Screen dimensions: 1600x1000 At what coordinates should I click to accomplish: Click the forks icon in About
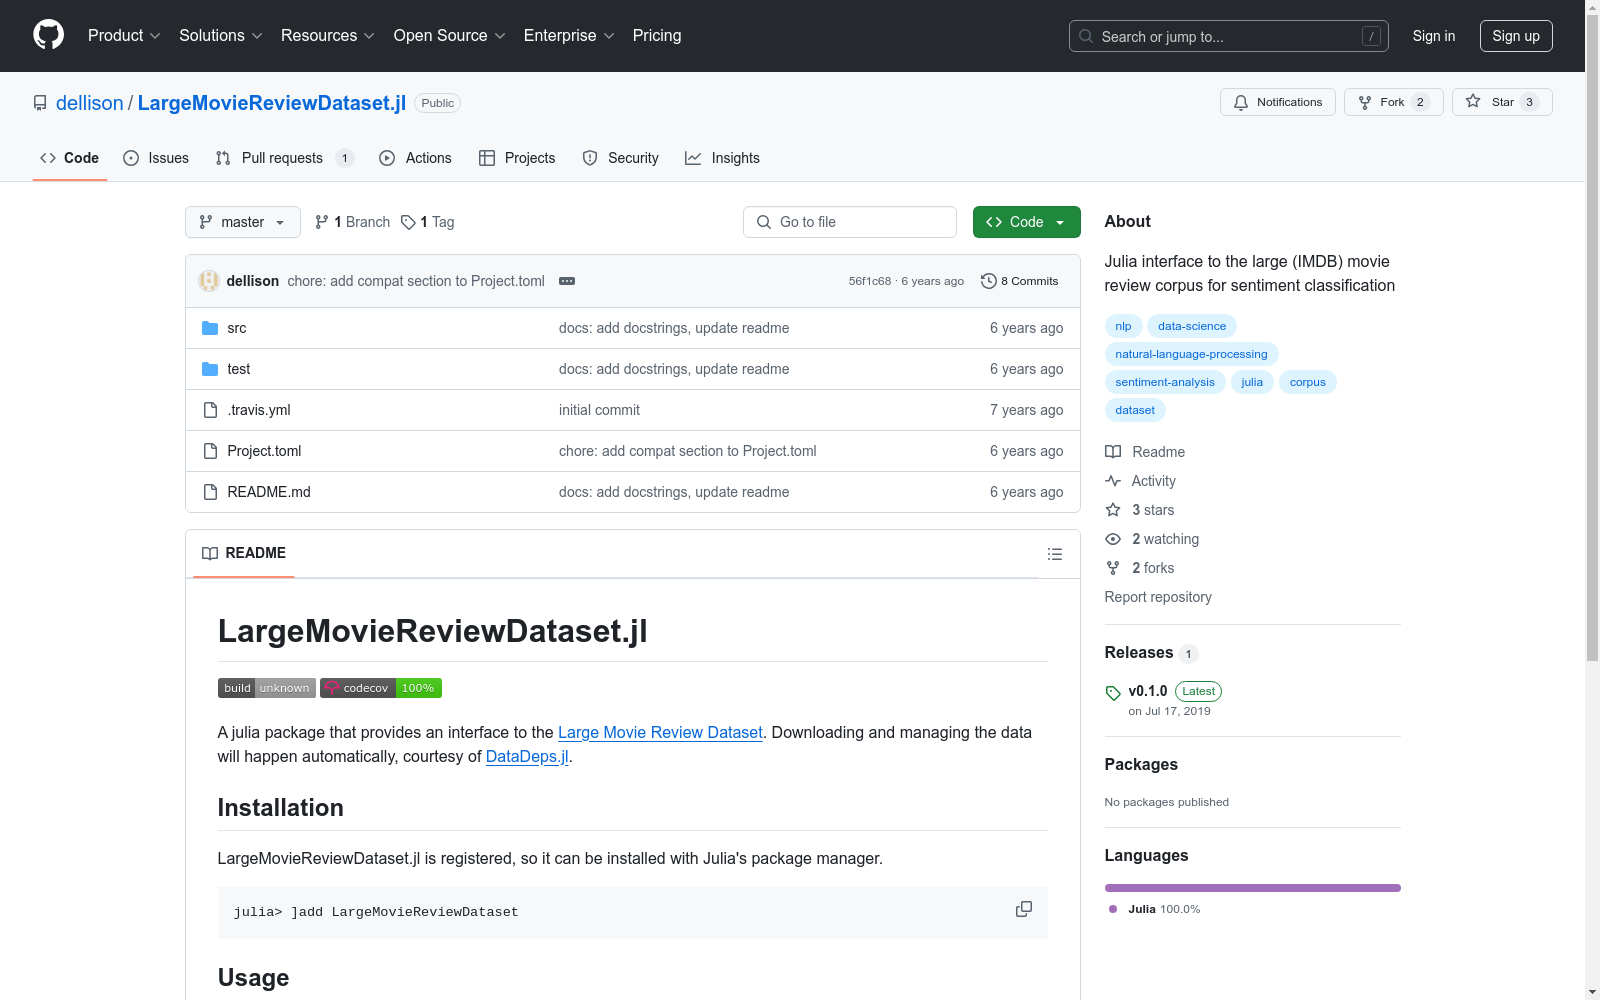1113,568
